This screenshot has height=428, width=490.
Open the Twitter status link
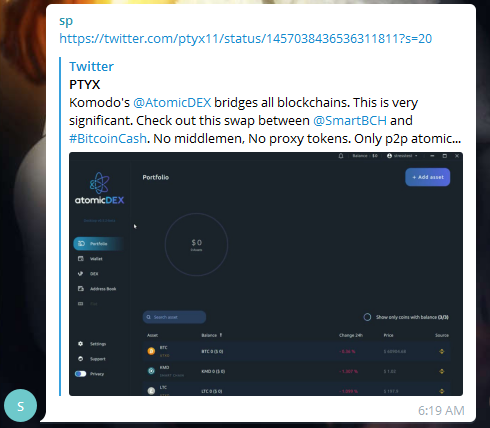pos(246,39)
